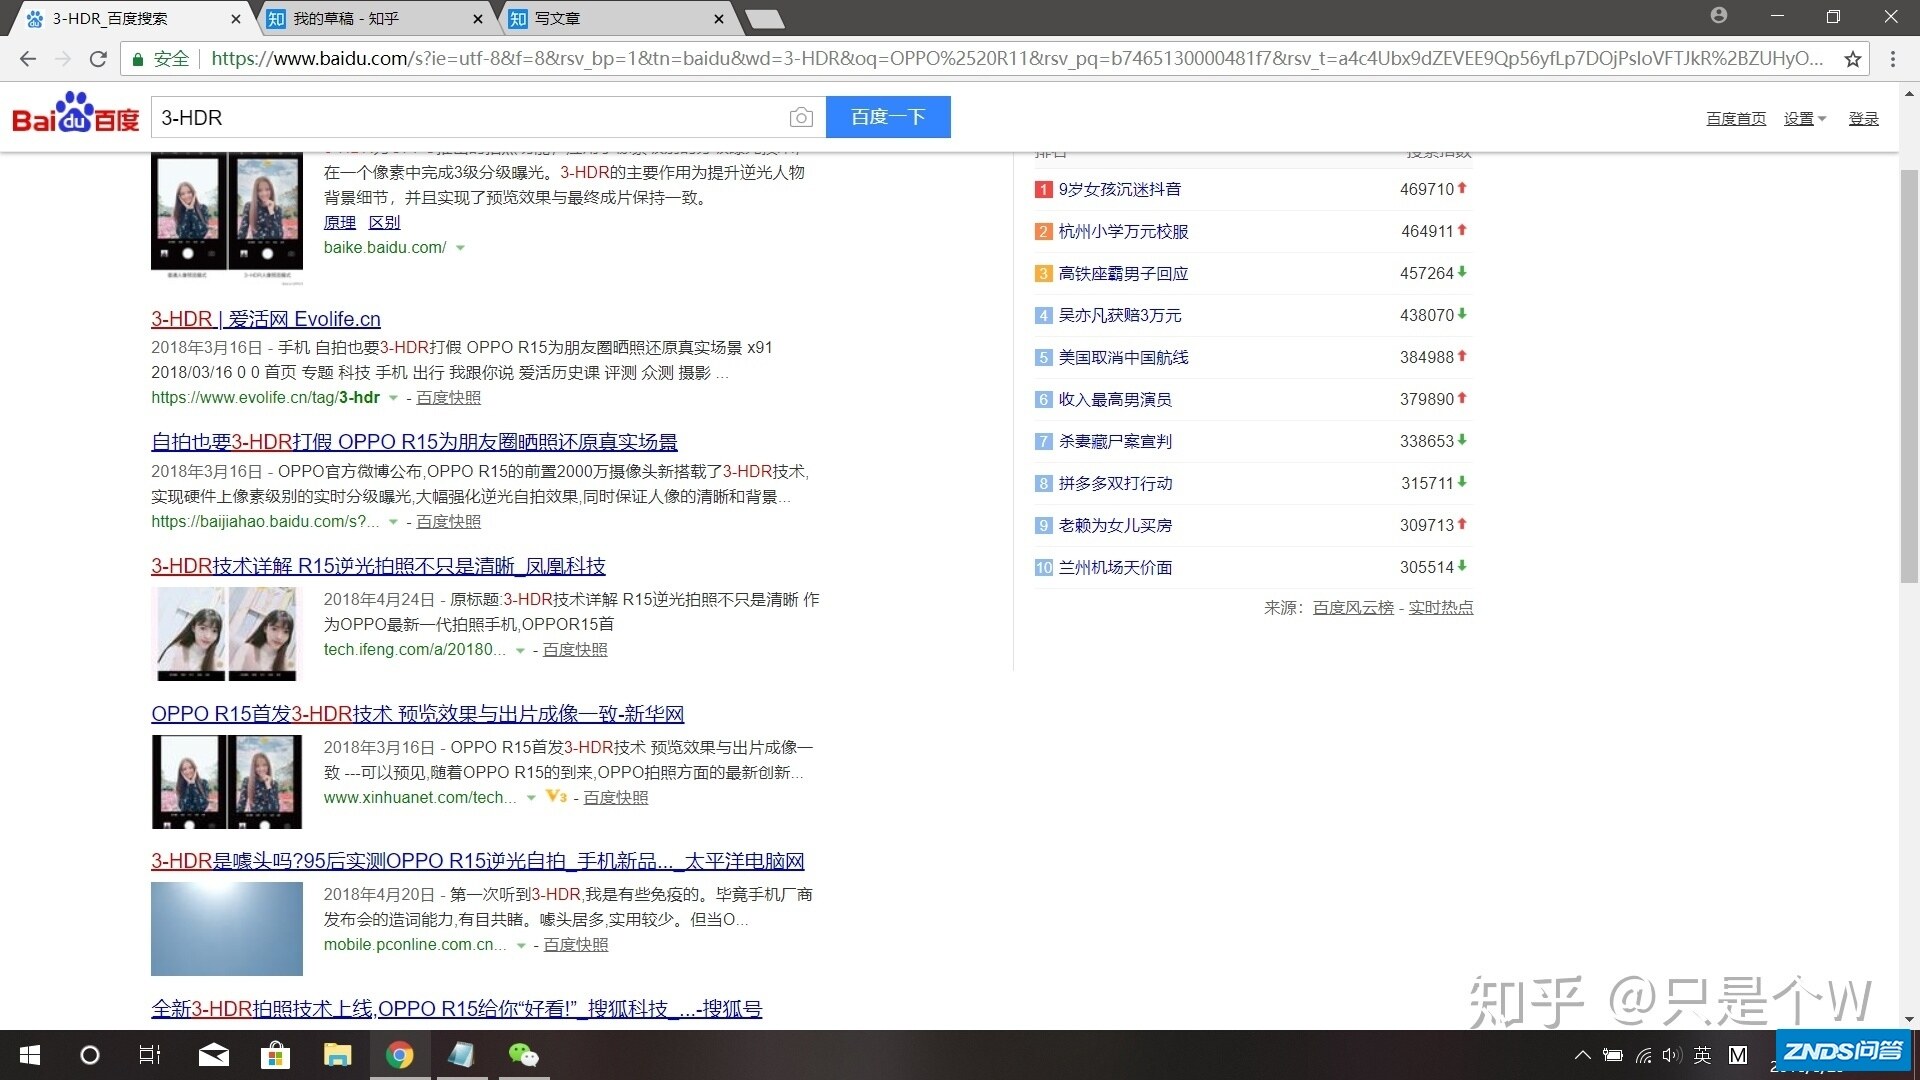Click the browser address bar URL
The width and height of the screenshot is (1920, 1080).
(1016, 59)
